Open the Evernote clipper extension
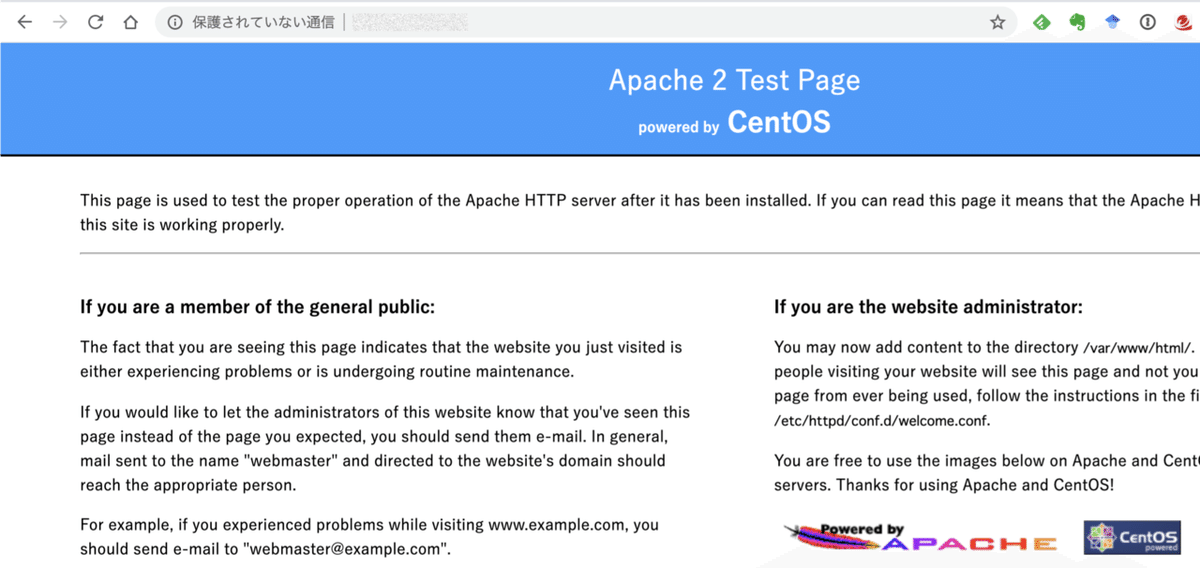The height and width of the screenshot is (568, 1200). click(1077, 22)
